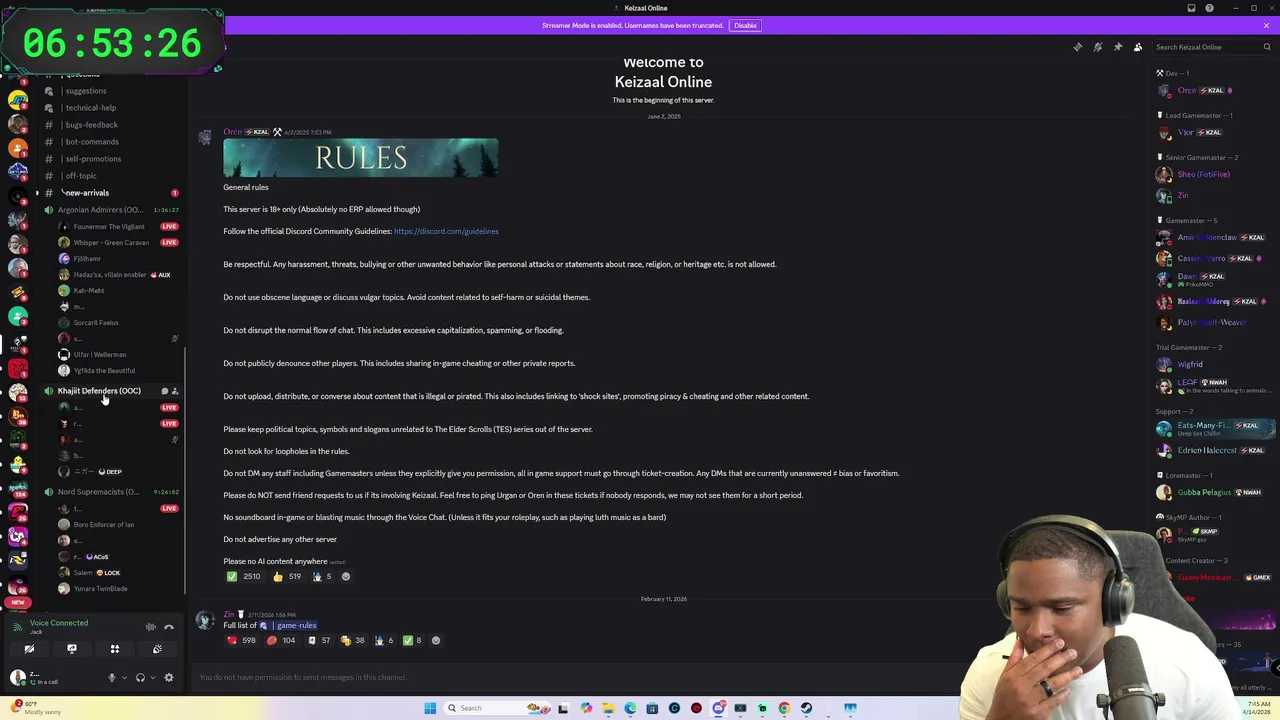
Task: Toggle member list icon in header
Action: 1138,47
